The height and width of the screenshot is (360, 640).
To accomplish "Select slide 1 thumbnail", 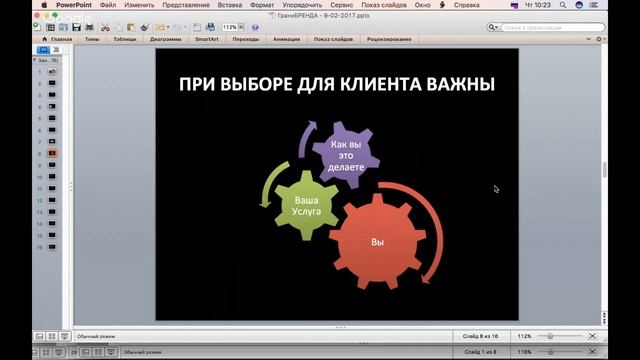I will 52,71.
